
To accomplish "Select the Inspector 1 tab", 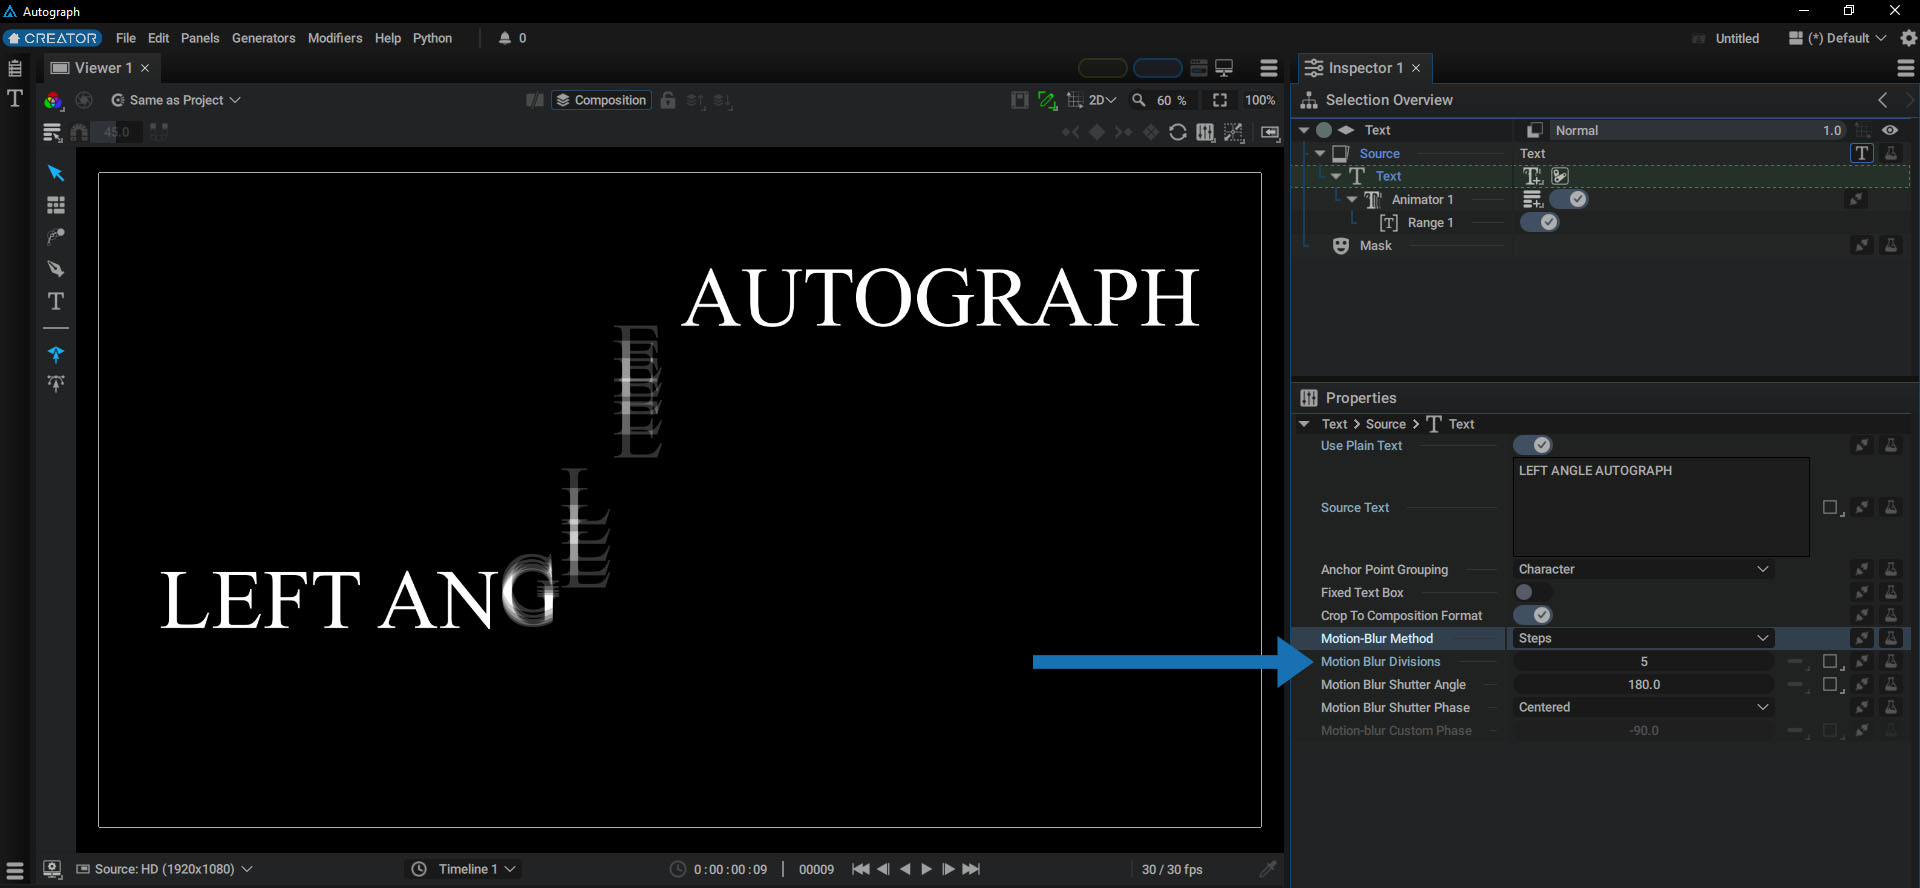I will click(x=1365, y=68).
